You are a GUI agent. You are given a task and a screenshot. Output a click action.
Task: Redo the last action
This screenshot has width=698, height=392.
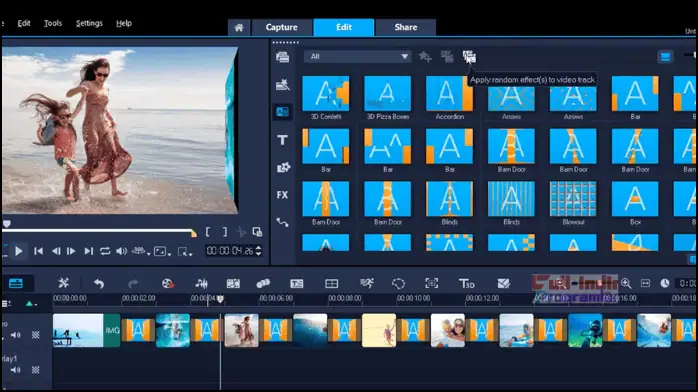tap(133, 283)
